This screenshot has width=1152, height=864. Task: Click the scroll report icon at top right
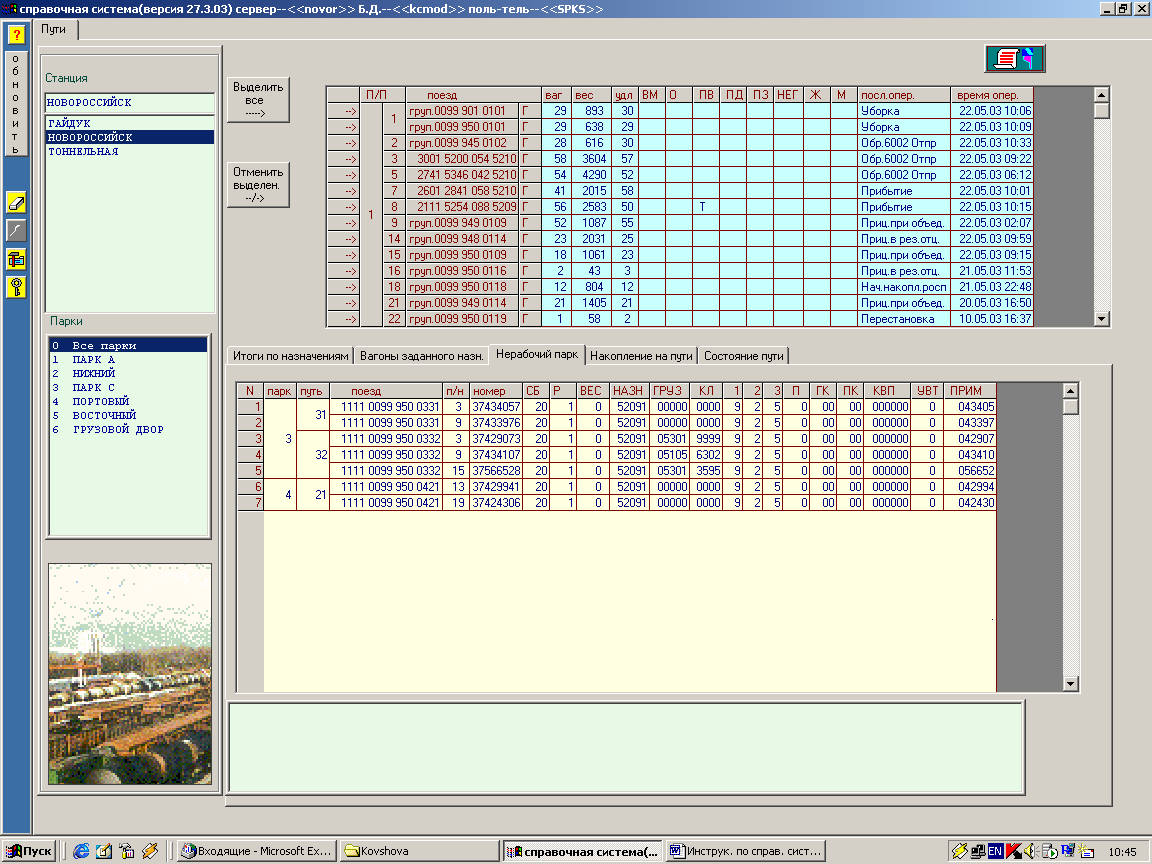1014,58
